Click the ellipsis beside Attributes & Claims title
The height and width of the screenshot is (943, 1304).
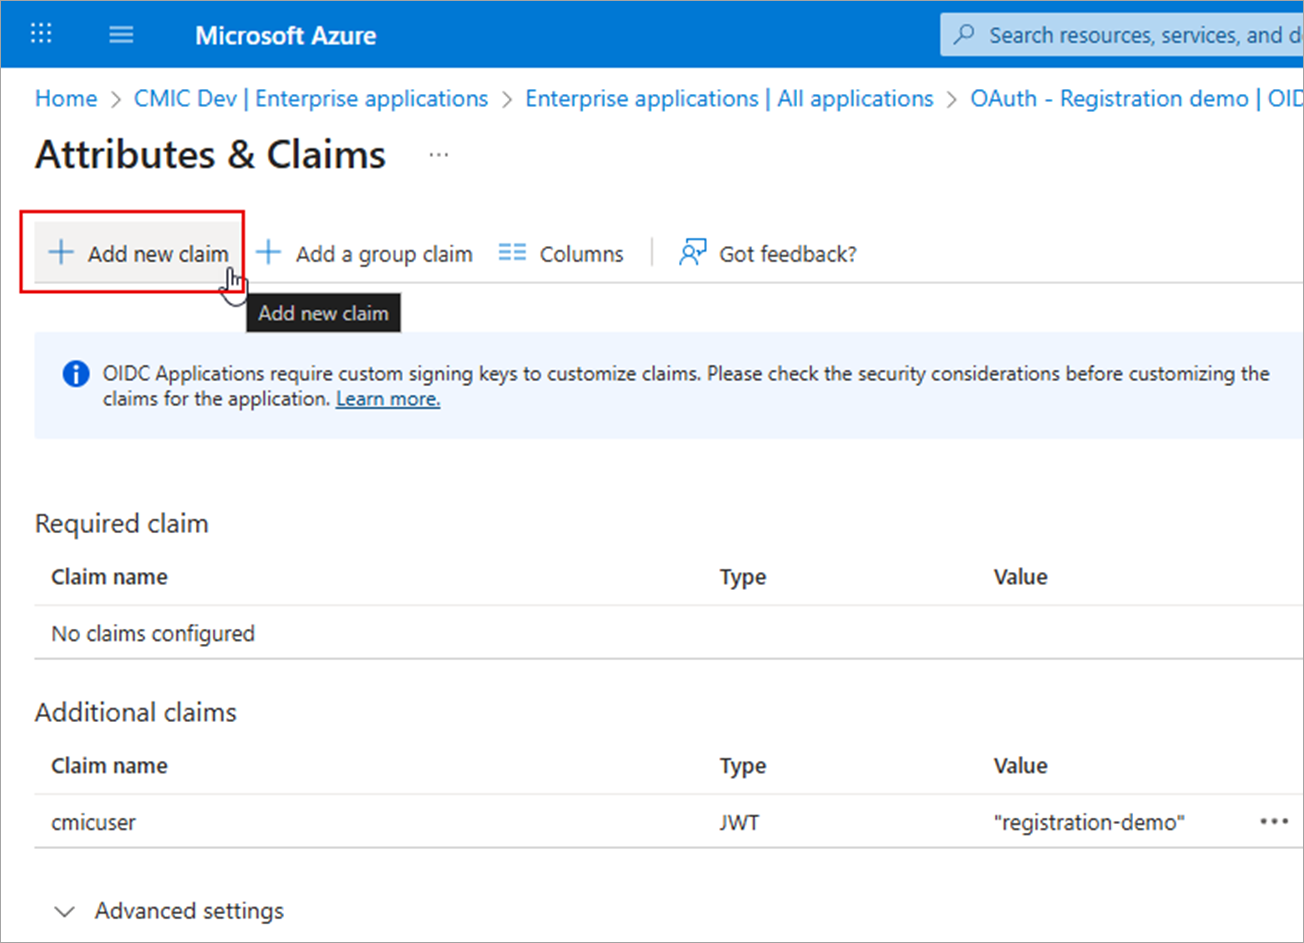coord(438,154)
